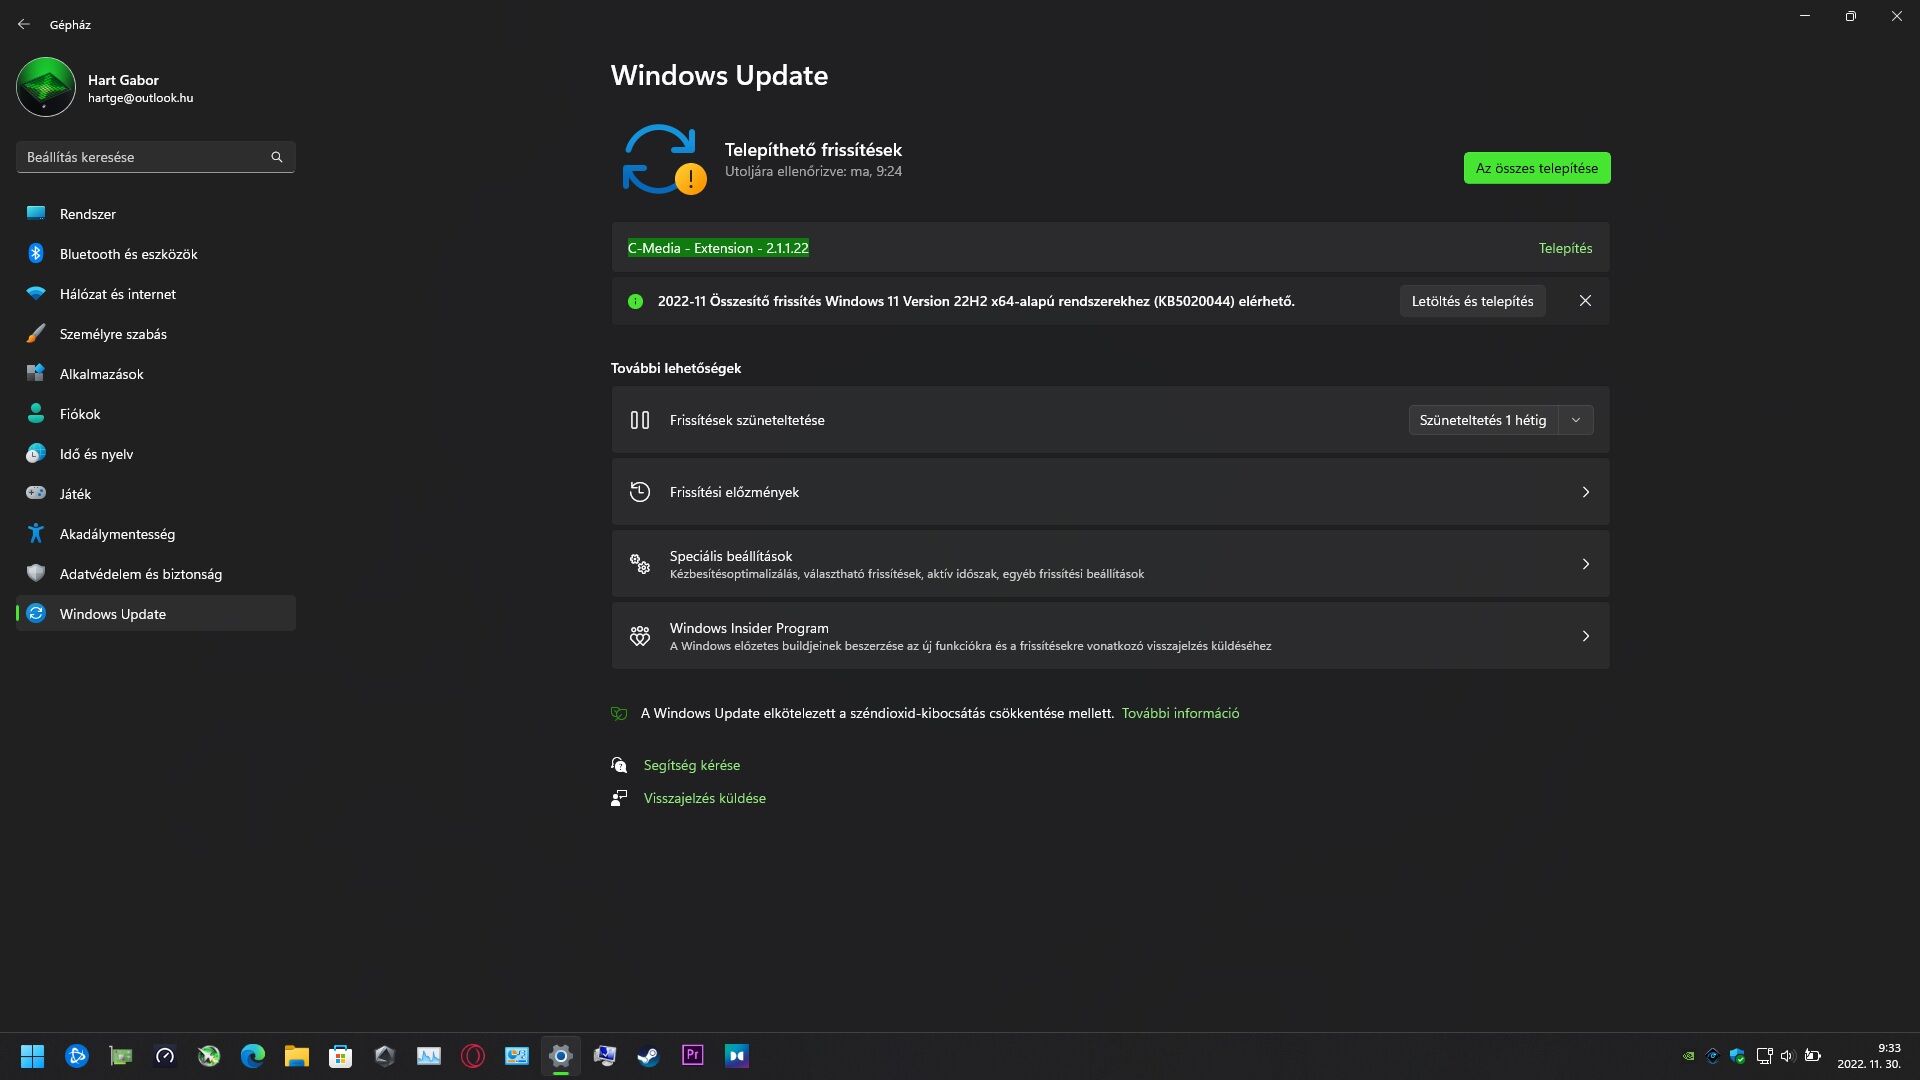Image resolution: width=1920 pixels, height=1080 pixels.
Task: Open Speciális beállítások page
Action: click(1110, 564)
